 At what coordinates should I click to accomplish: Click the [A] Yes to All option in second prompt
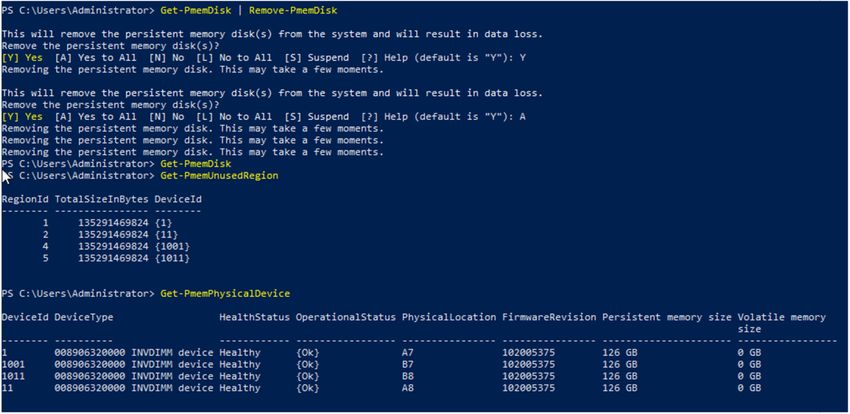[x=95, y=117]
